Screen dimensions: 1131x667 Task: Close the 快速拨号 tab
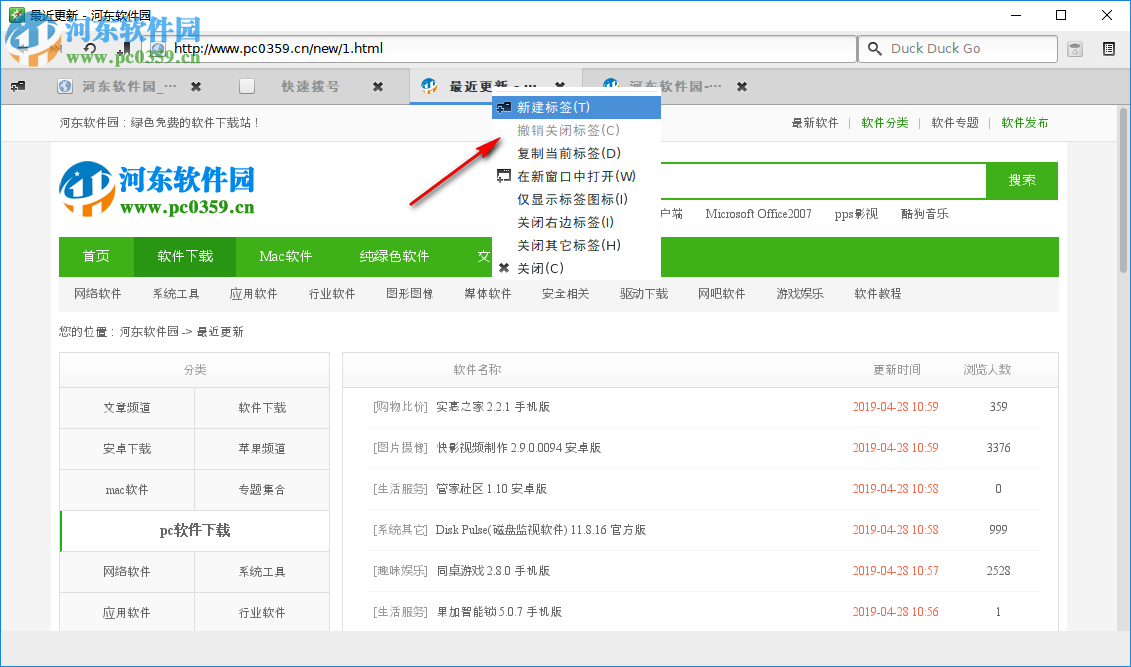click(377, 86)
